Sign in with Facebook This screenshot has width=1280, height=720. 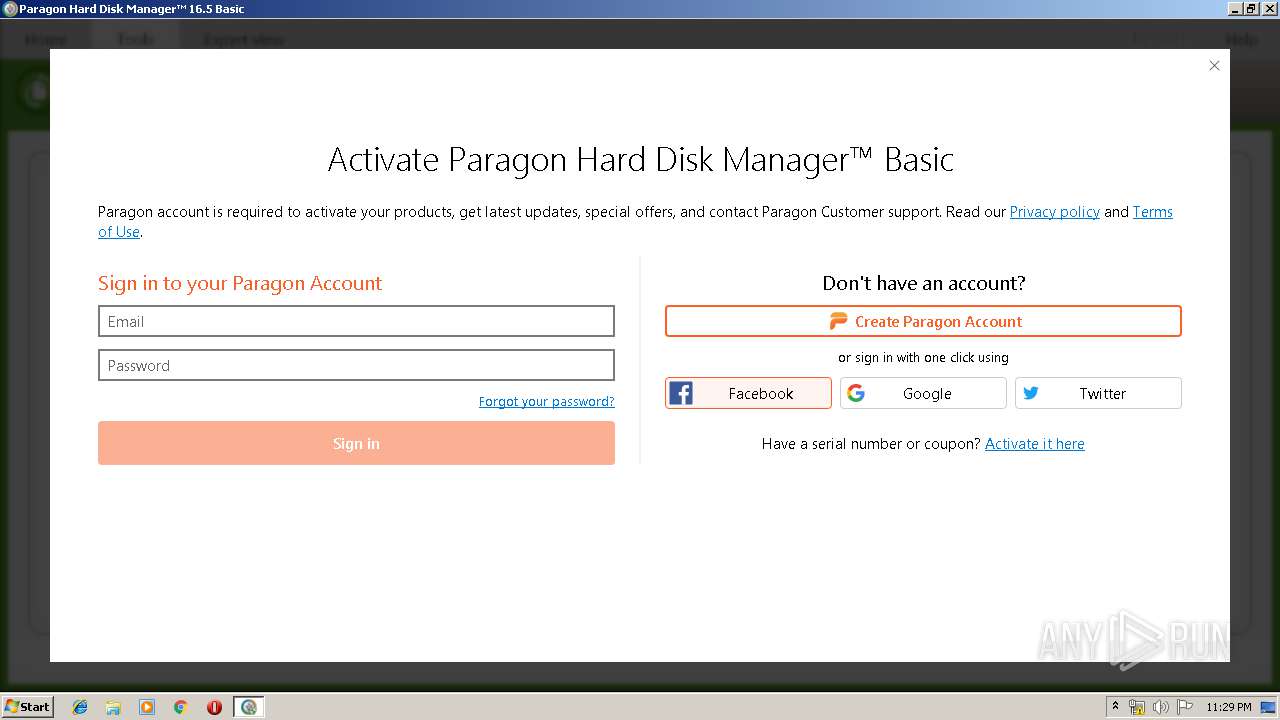pyautogui.click(x=748, y=393)
